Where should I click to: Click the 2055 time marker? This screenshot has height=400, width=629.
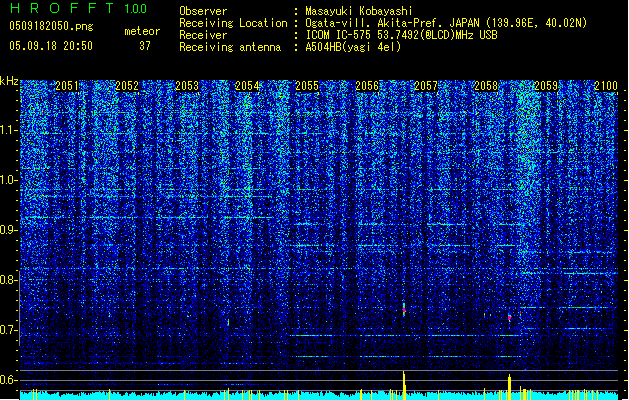tap(307, 86)
